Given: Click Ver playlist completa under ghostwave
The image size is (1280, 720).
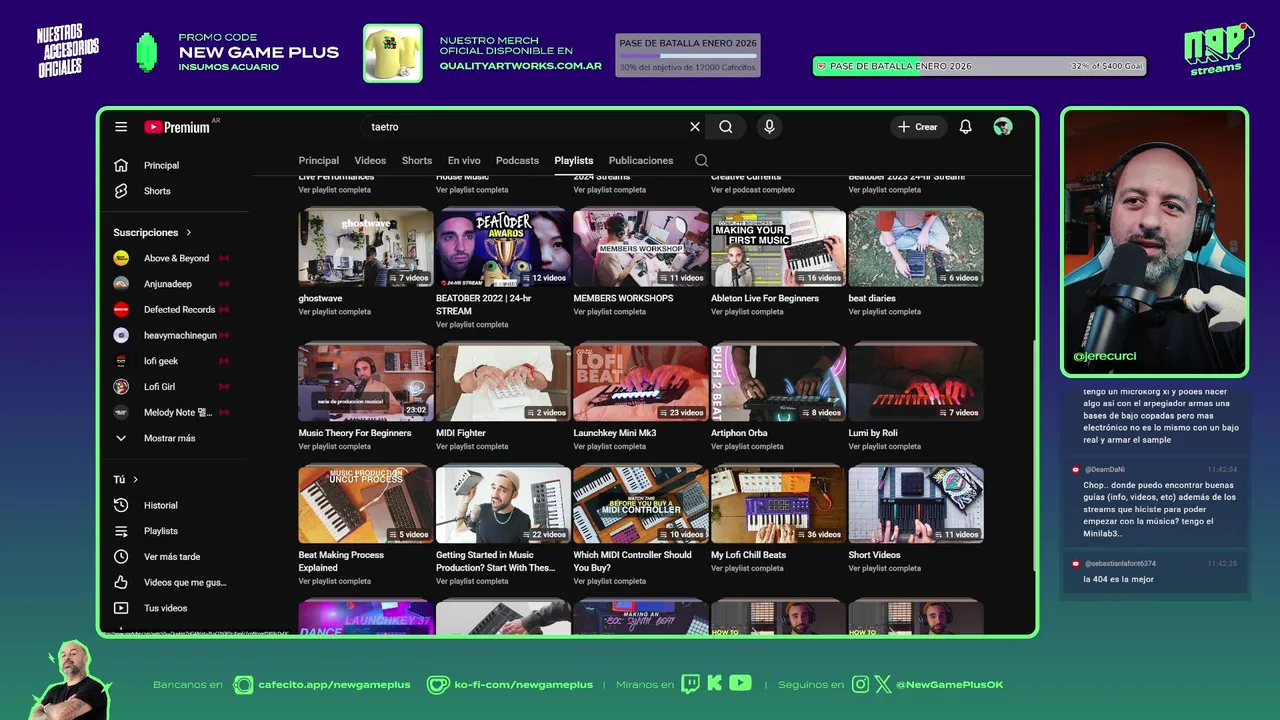Looking at the screenshot, I should click(x=334, y=312).
